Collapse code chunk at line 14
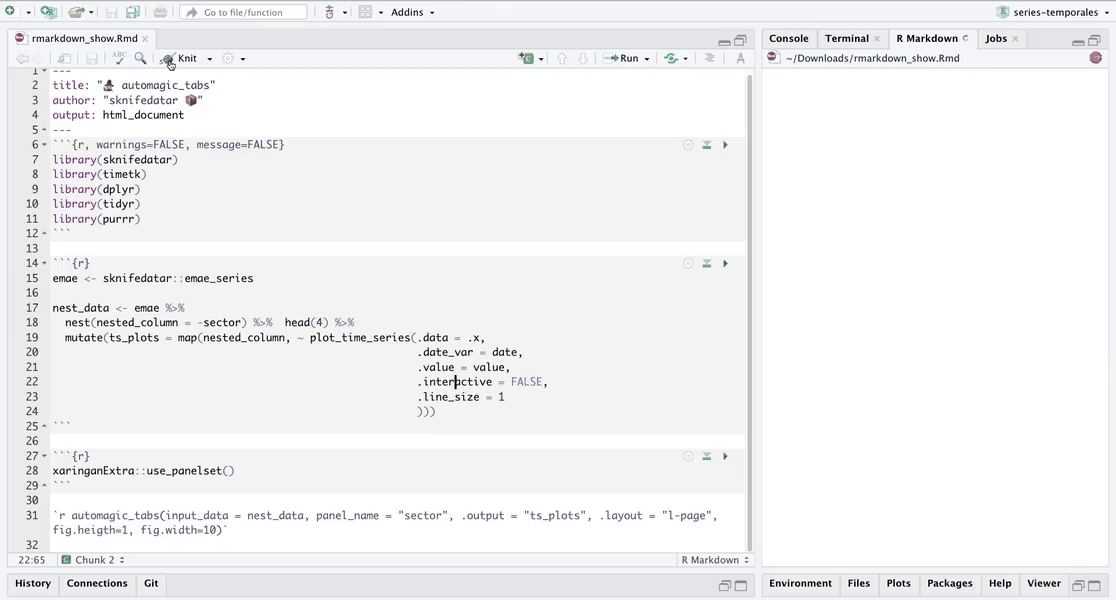 (44, 264)
